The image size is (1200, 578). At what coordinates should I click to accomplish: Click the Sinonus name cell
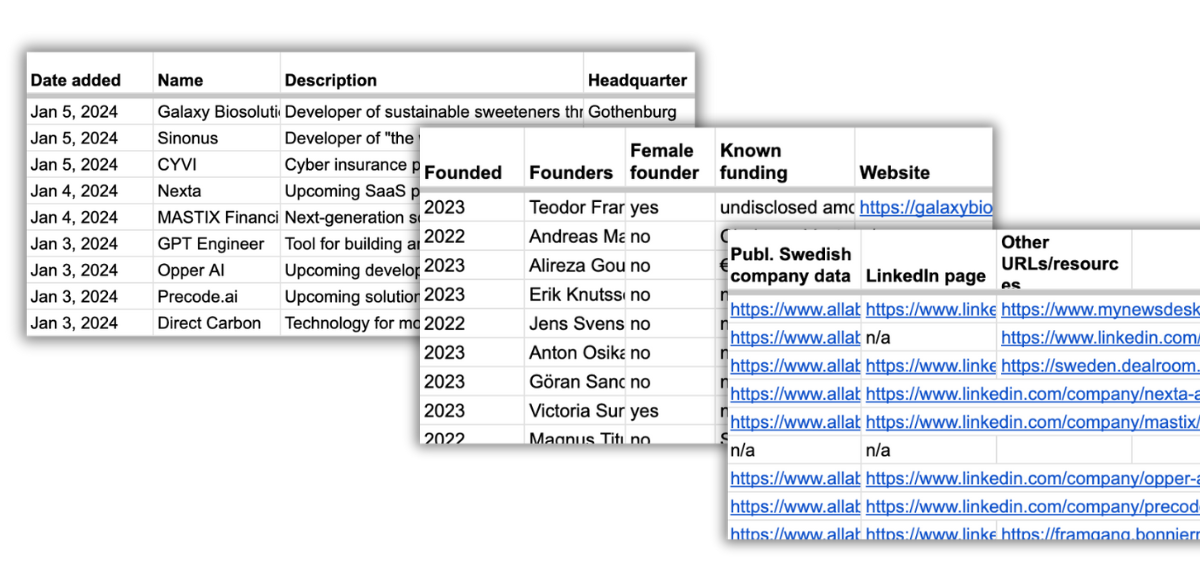[x=218, y=138]
